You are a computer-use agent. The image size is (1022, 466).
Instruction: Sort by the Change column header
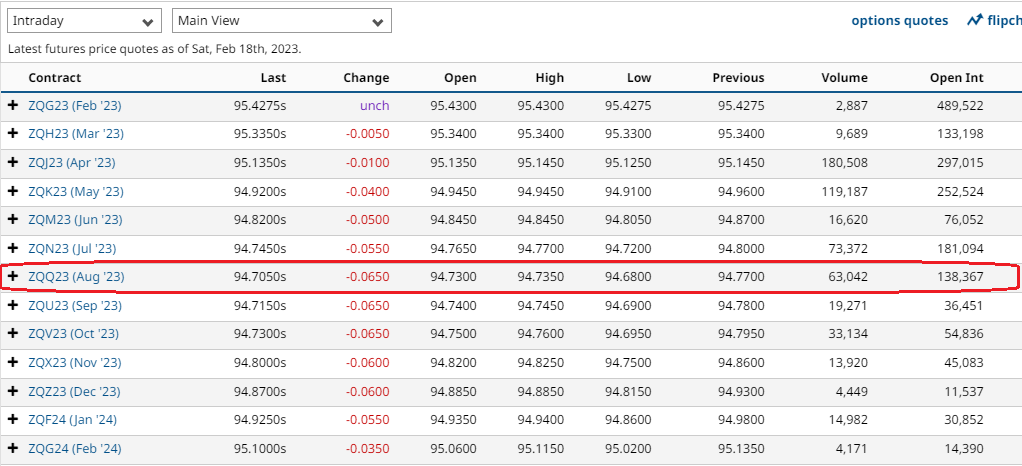point(366,78)
